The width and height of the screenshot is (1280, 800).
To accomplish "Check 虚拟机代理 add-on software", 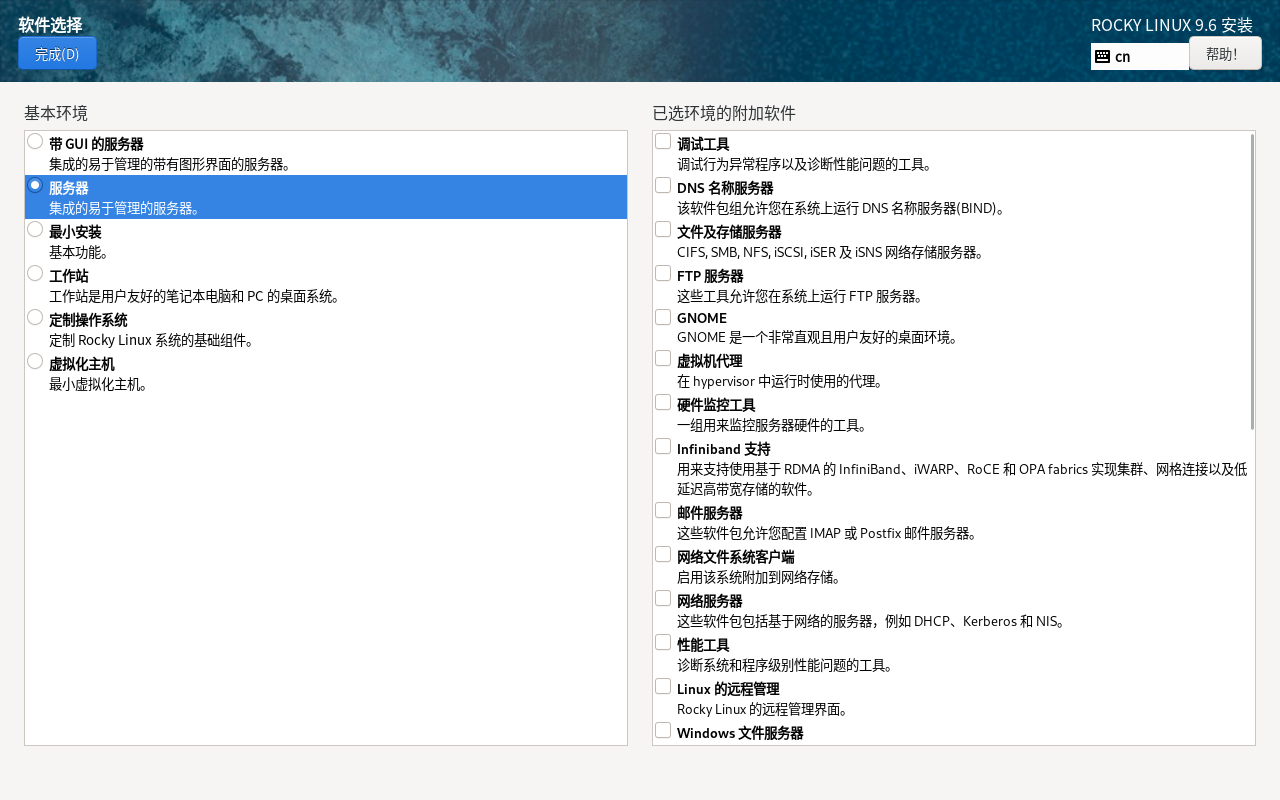I will pos(663,359).
